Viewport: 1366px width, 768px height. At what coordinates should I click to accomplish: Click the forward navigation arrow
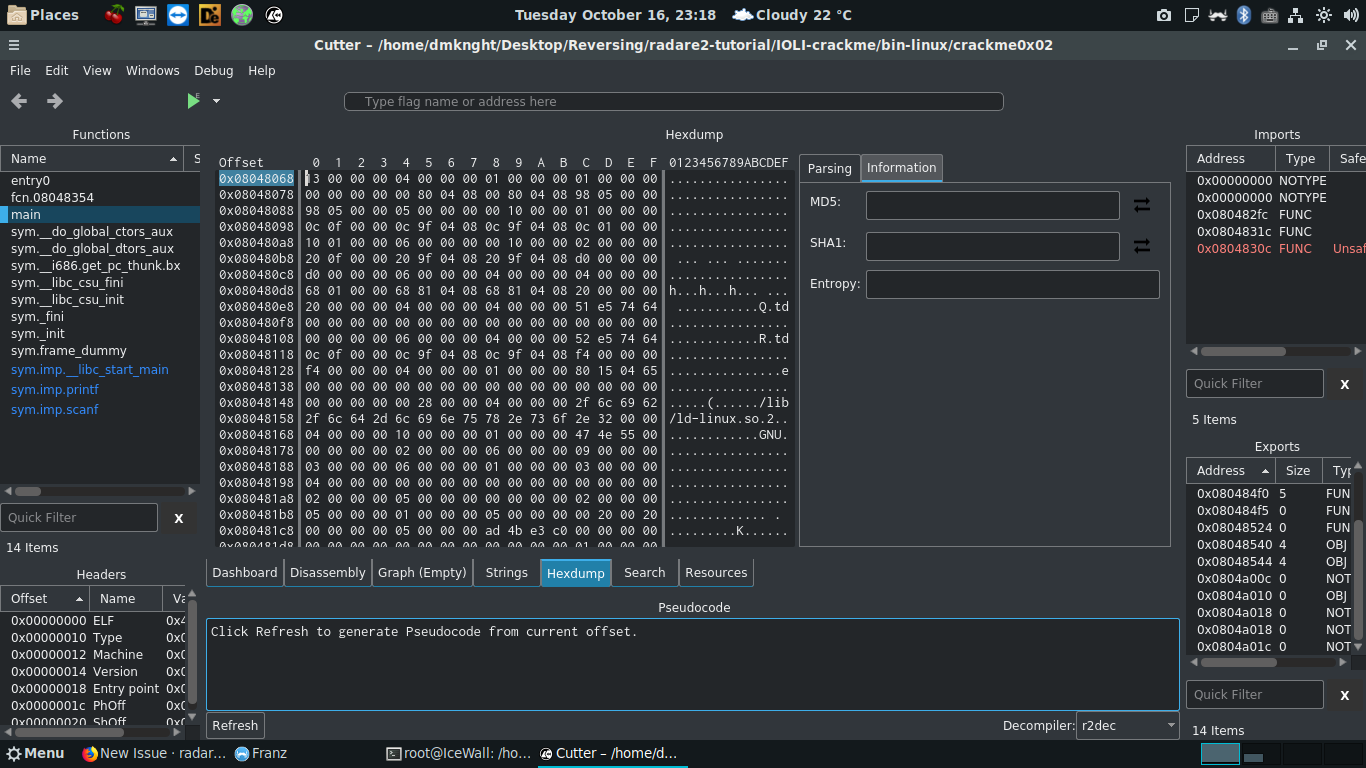[x=54, y=101]
